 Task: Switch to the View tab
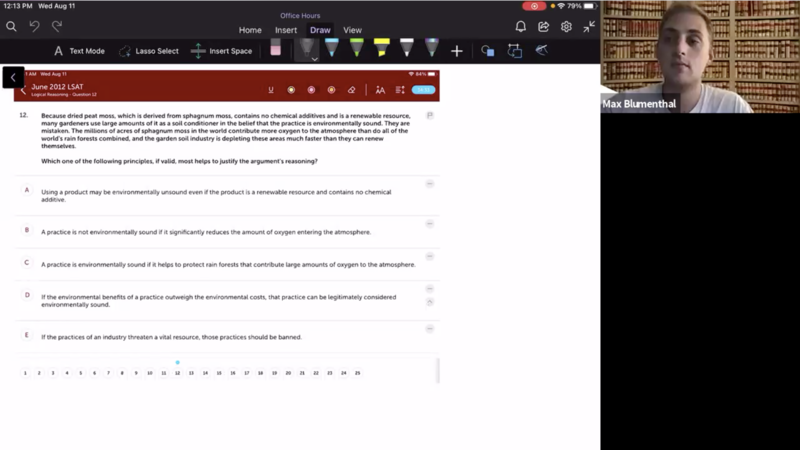(353, 30)
